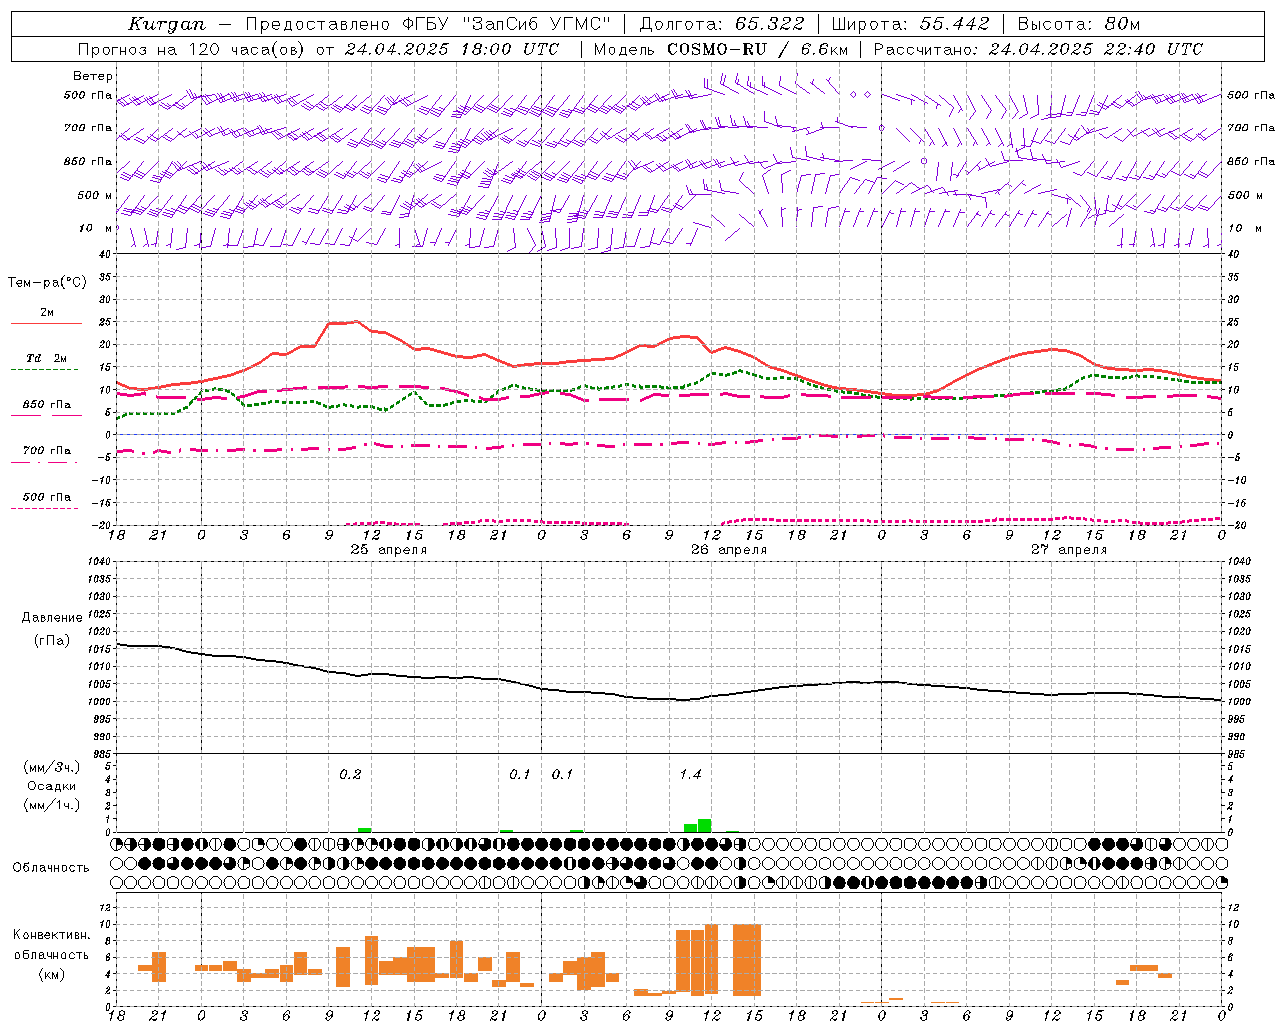Click the "Облачность" cloud cover row label
The image size is (1280, 1024).
(x=51, y=867)
